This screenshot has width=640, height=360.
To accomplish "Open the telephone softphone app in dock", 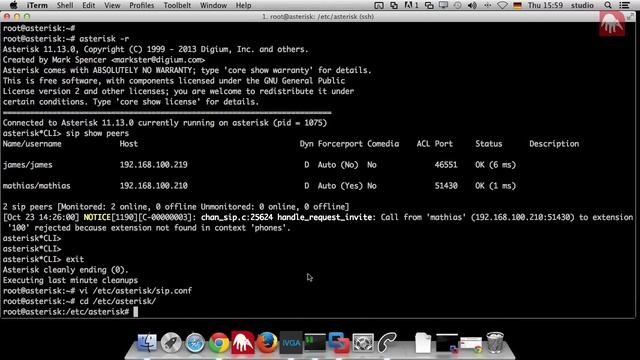I will coord(387,342).
